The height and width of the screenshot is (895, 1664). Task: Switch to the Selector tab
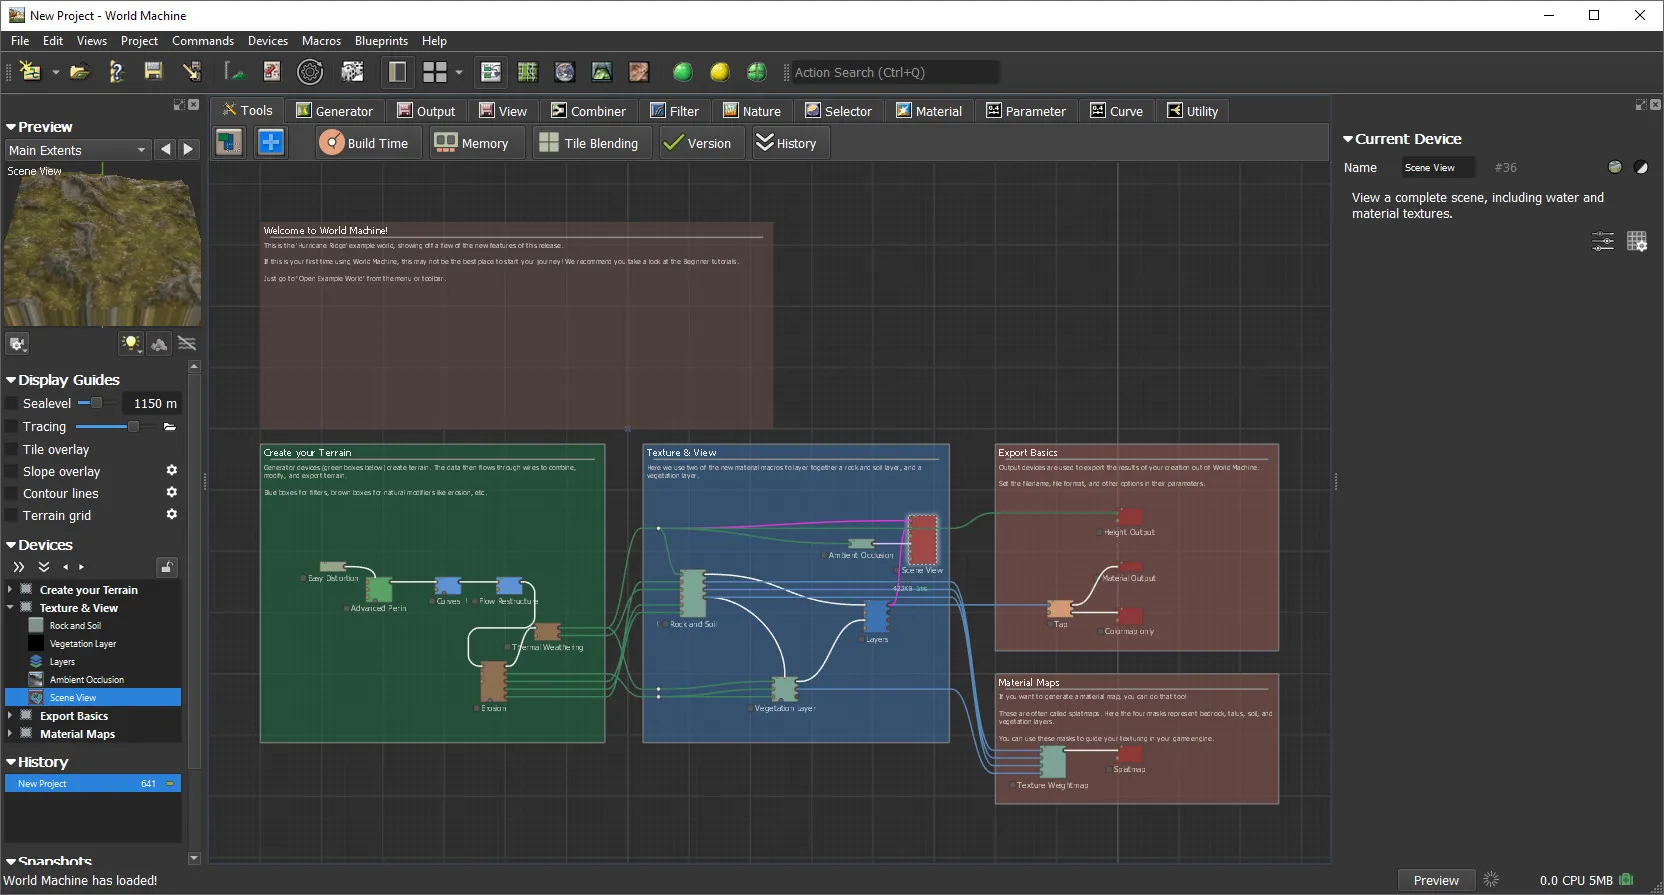(839, 111)
